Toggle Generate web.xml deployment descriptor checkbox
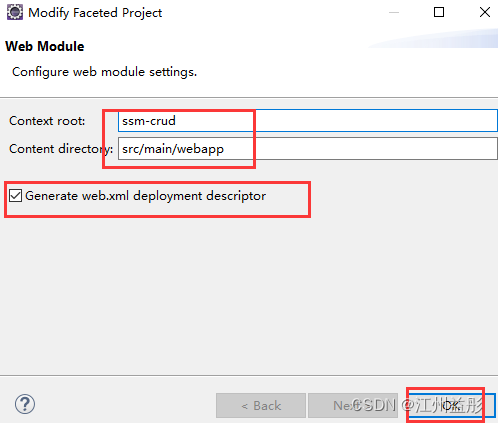 coord(15,196)
